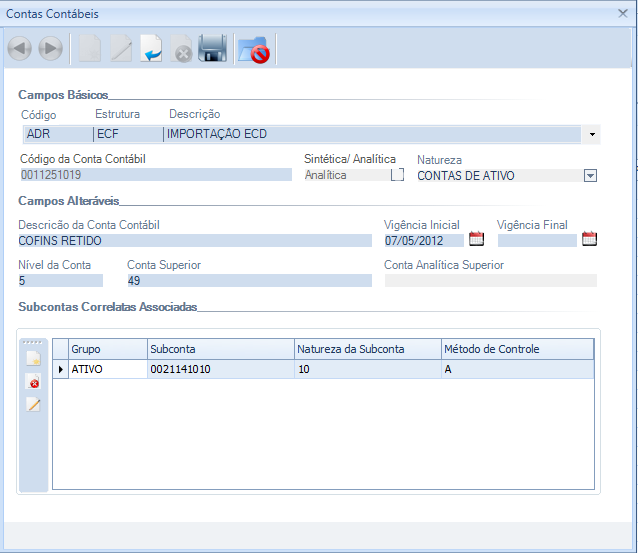Save the record with the floppy disk icon
This screenshot has height=553, width=638.
212,49
